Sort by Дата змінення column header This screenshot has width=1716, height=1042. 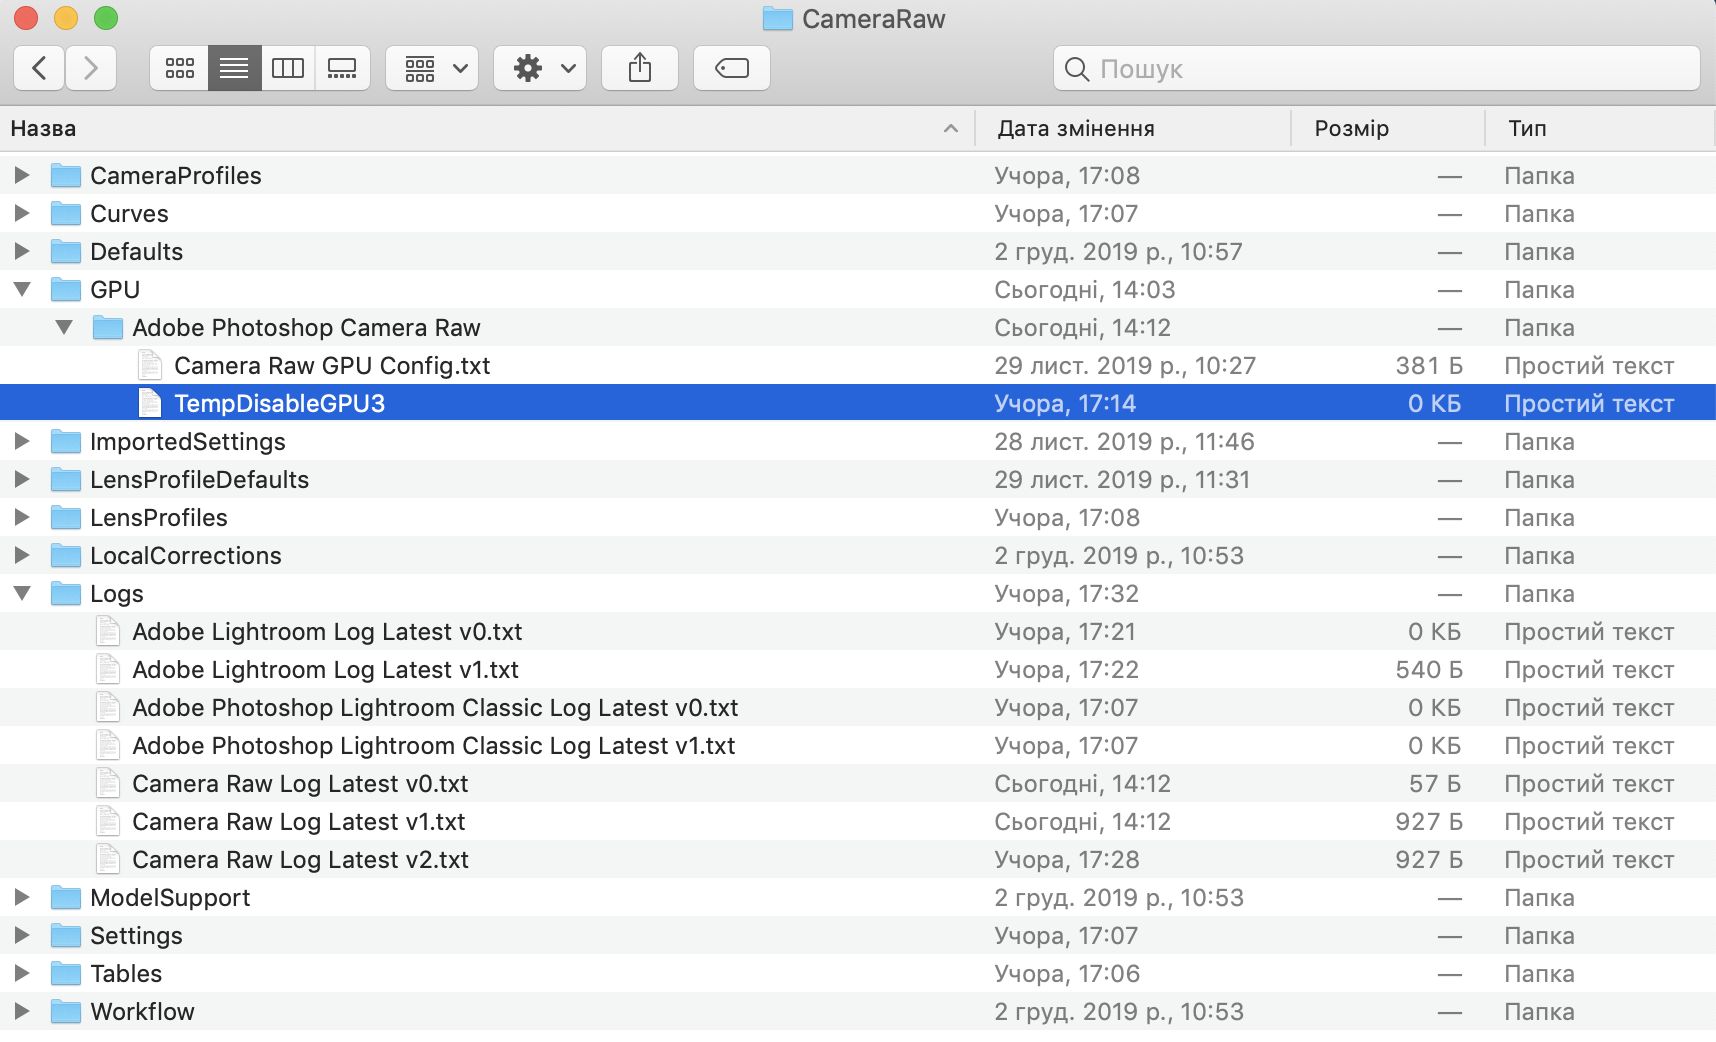click(1133, 128)
